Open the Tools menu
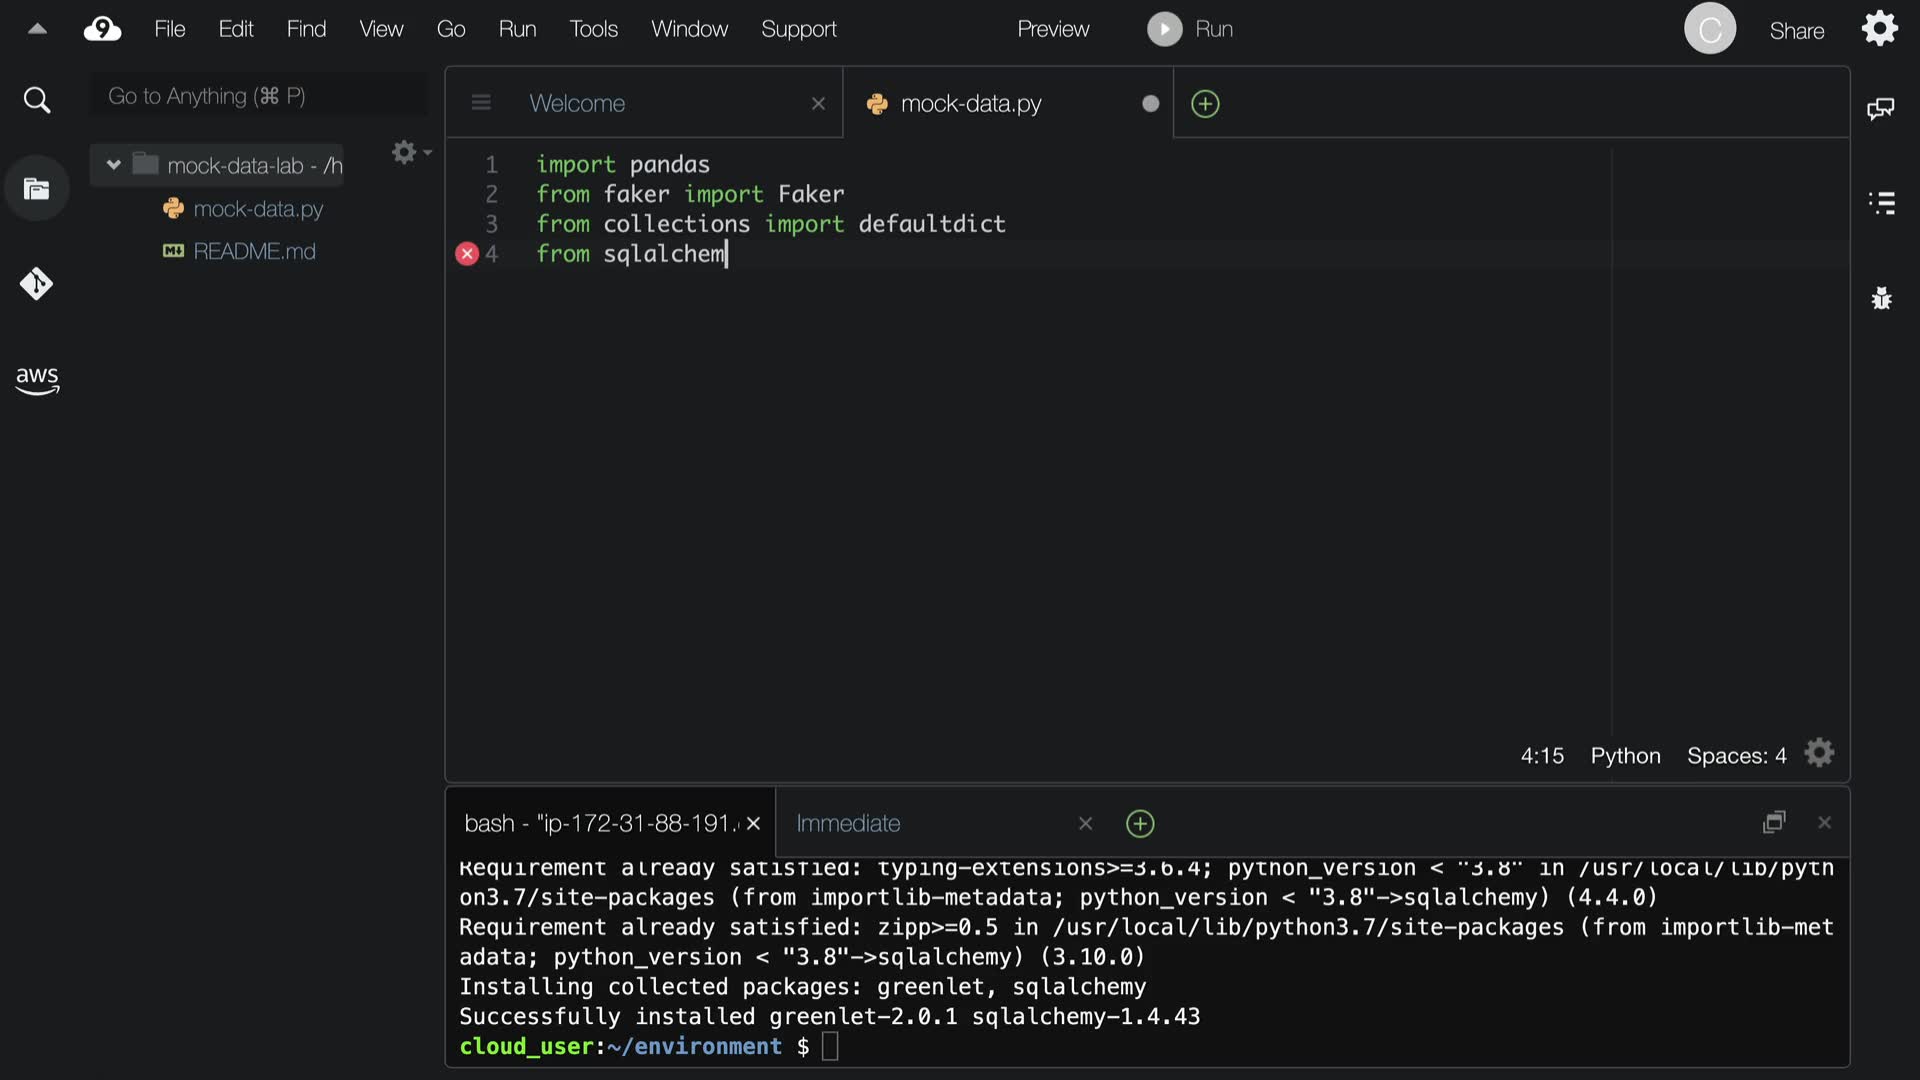 593,29
